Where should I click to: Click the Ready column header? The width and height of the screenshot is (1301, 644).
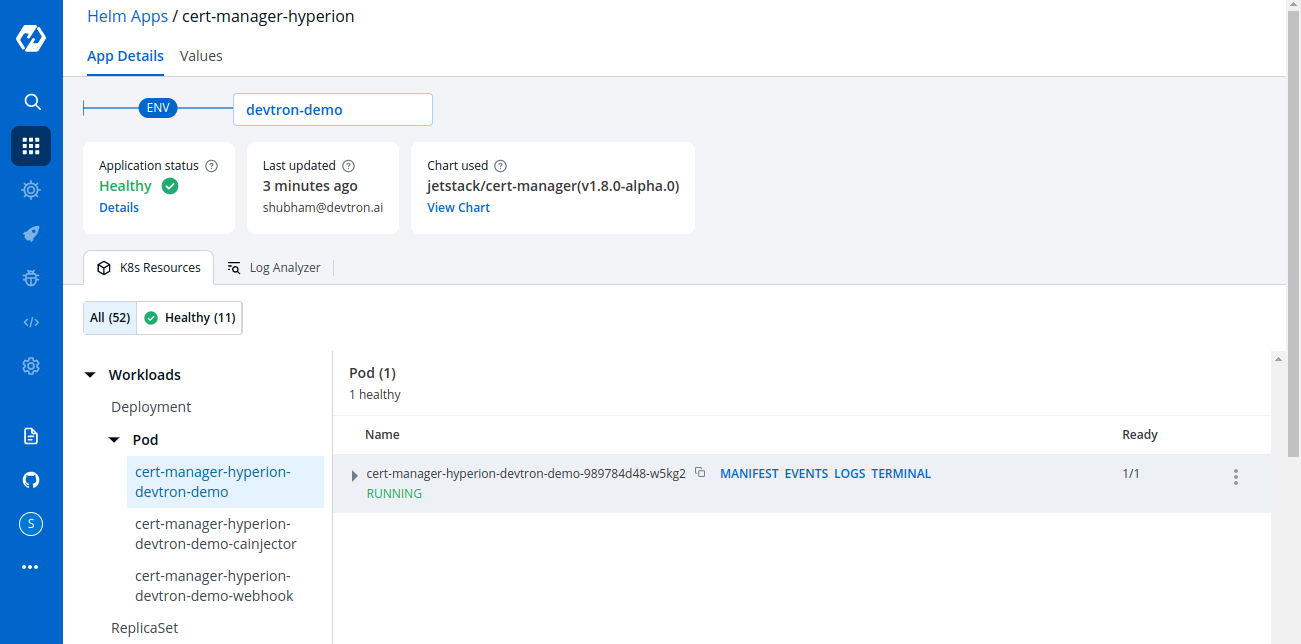[x=1140, y=435]
